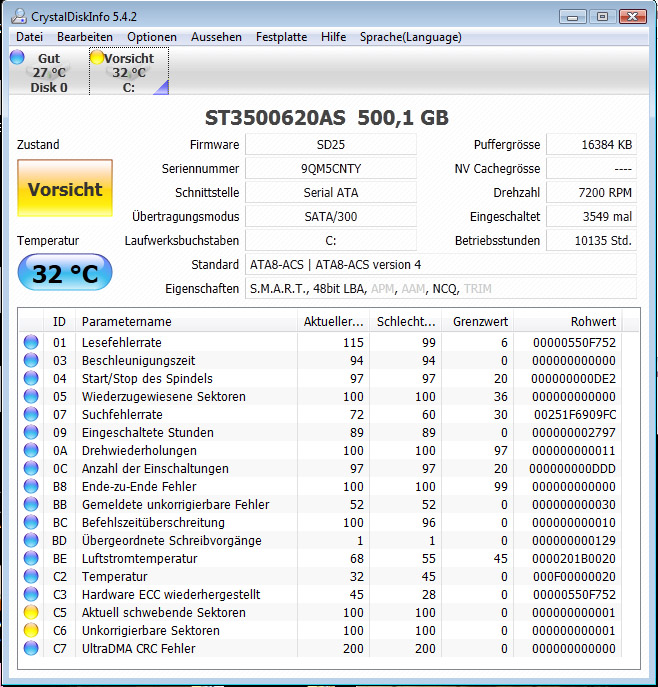Click the Puffergrösse field 16384 KB

[x=591, y=145]
